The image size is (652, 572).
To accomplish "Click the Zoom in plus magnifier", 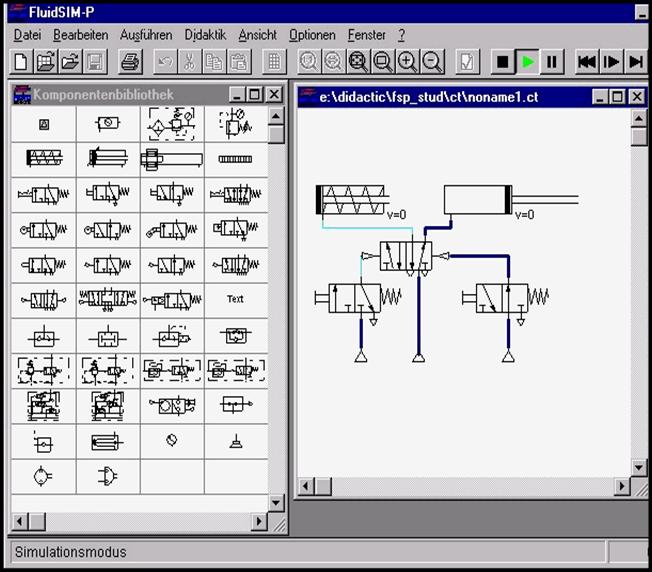I will 407,62.
